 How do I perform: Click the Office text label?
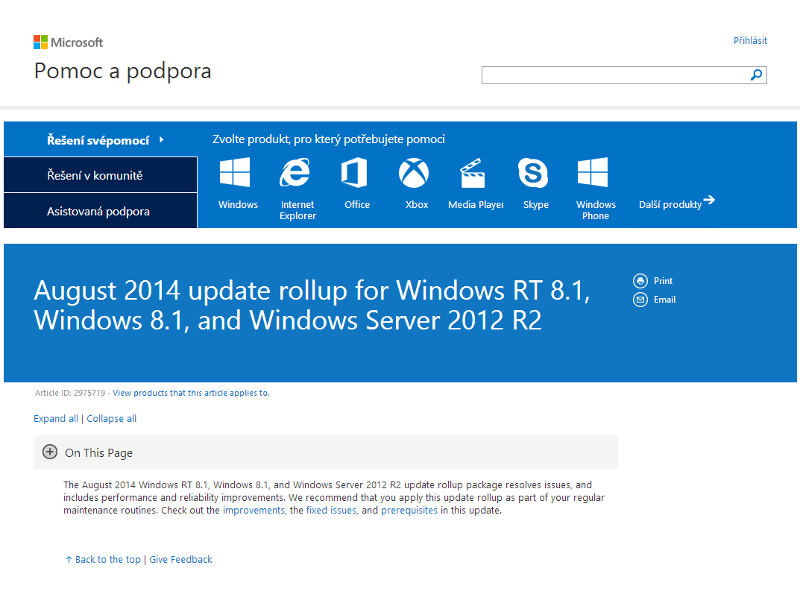(357, 205)
